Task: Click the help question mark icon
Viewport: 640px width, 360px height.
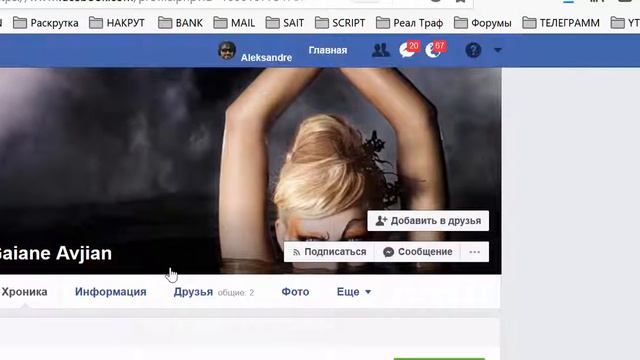Action: 473,50
